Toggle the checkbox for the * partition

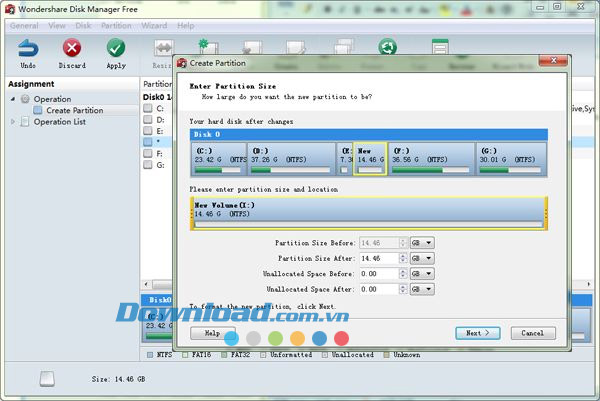coord(148,142)
